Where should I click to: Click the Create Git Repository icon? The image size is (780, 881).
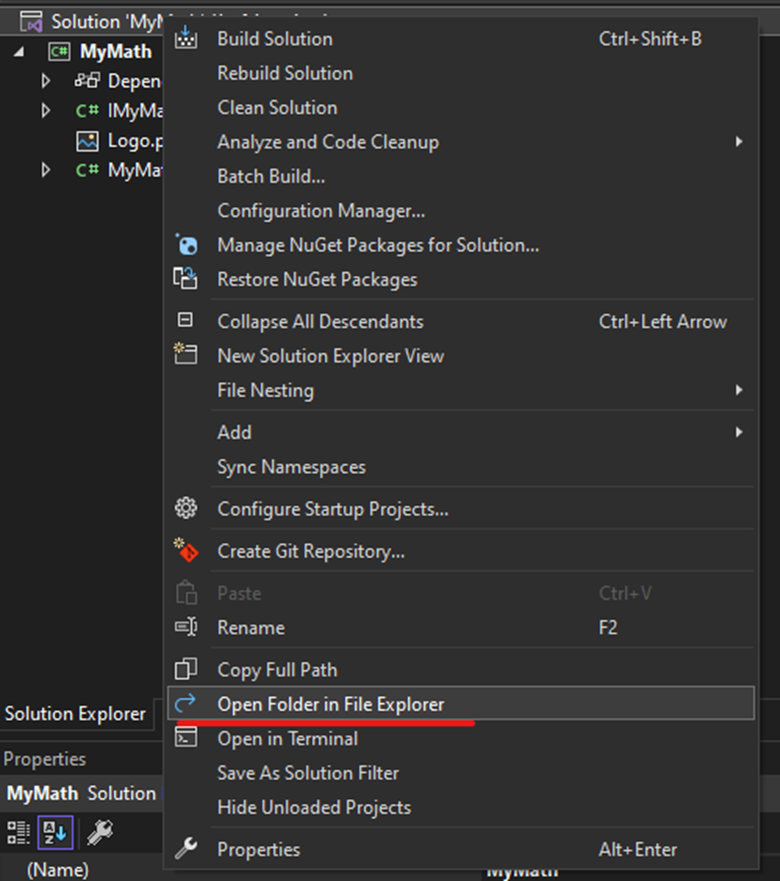(x=185, y=550)
